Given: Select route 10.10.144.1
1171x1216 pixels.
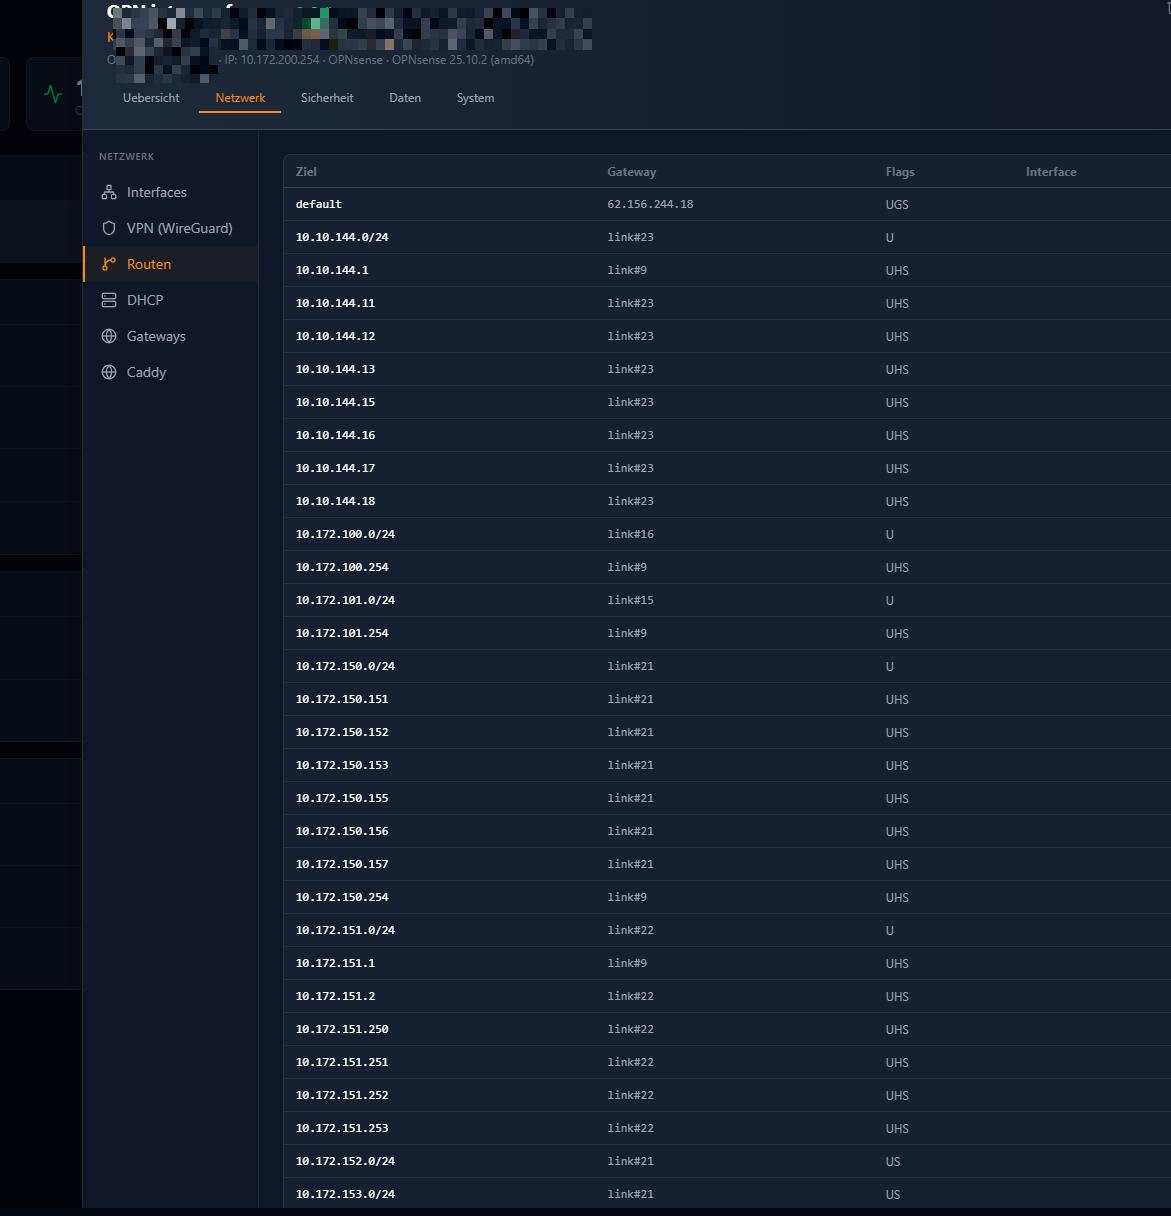Looking at the screenshot, I should click(x=727, y=270).
